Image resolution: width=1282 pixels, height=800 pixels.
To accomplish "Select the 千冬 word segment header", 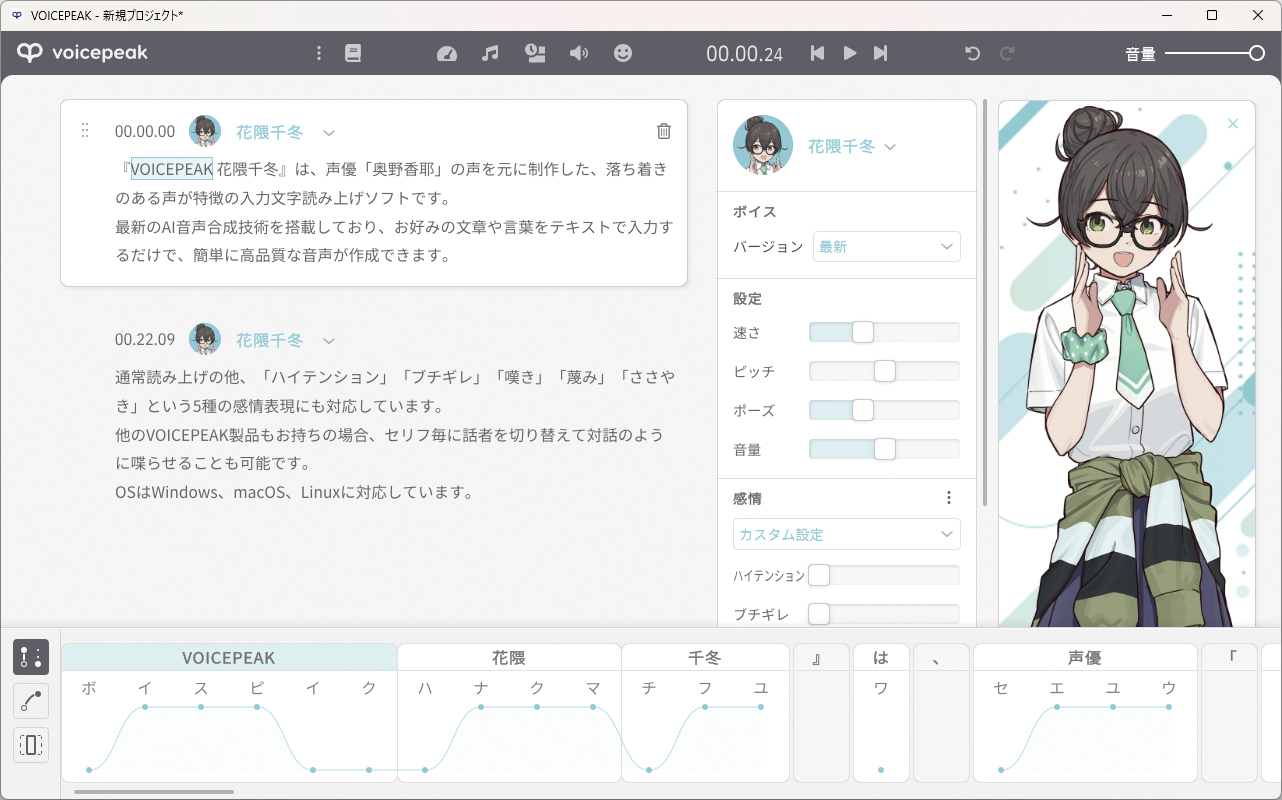I will [705, 657].
